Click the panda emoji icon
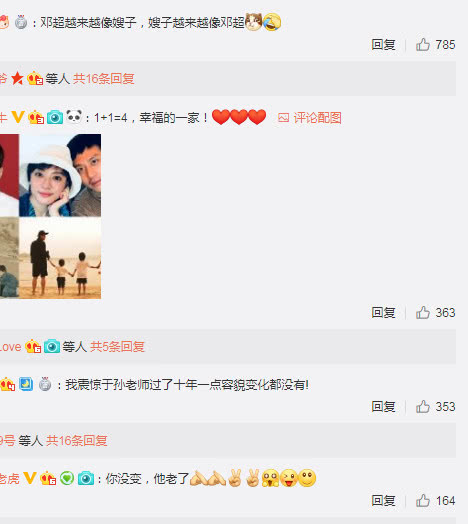The image size is (468, 524). [x=74, y=117]
